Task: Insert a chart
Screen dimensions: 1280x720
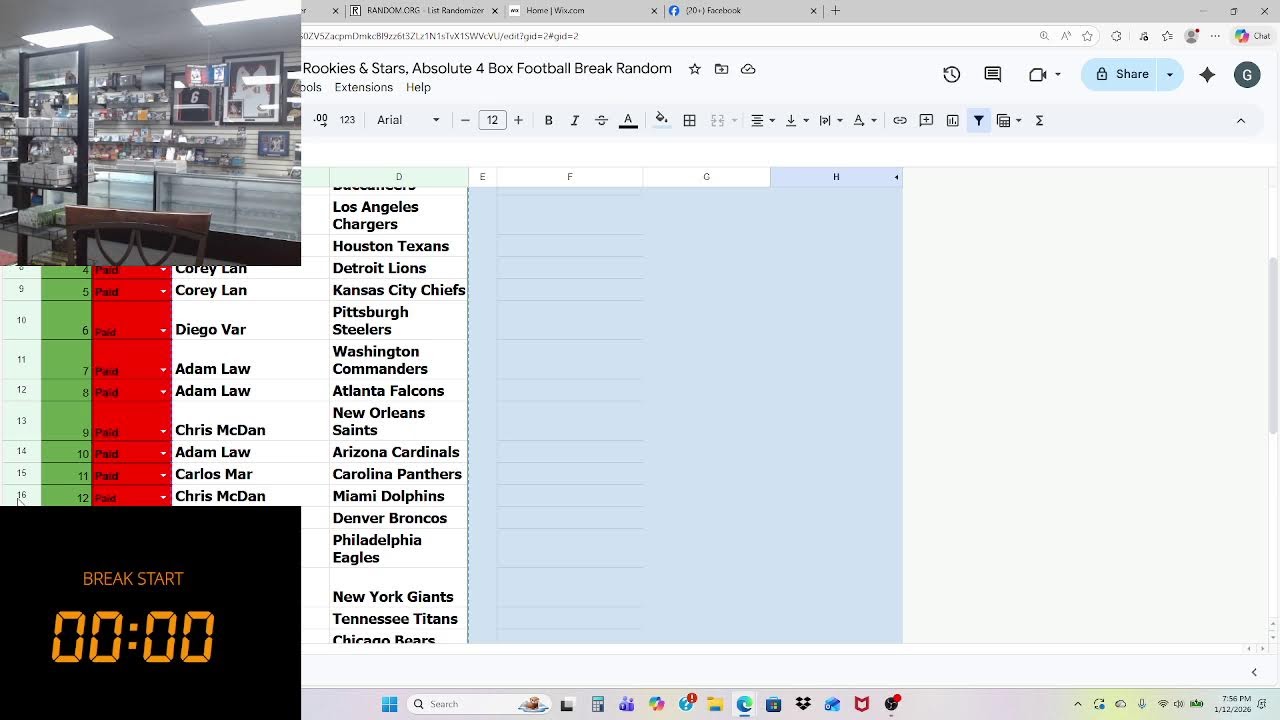Action: pos(953,120)
